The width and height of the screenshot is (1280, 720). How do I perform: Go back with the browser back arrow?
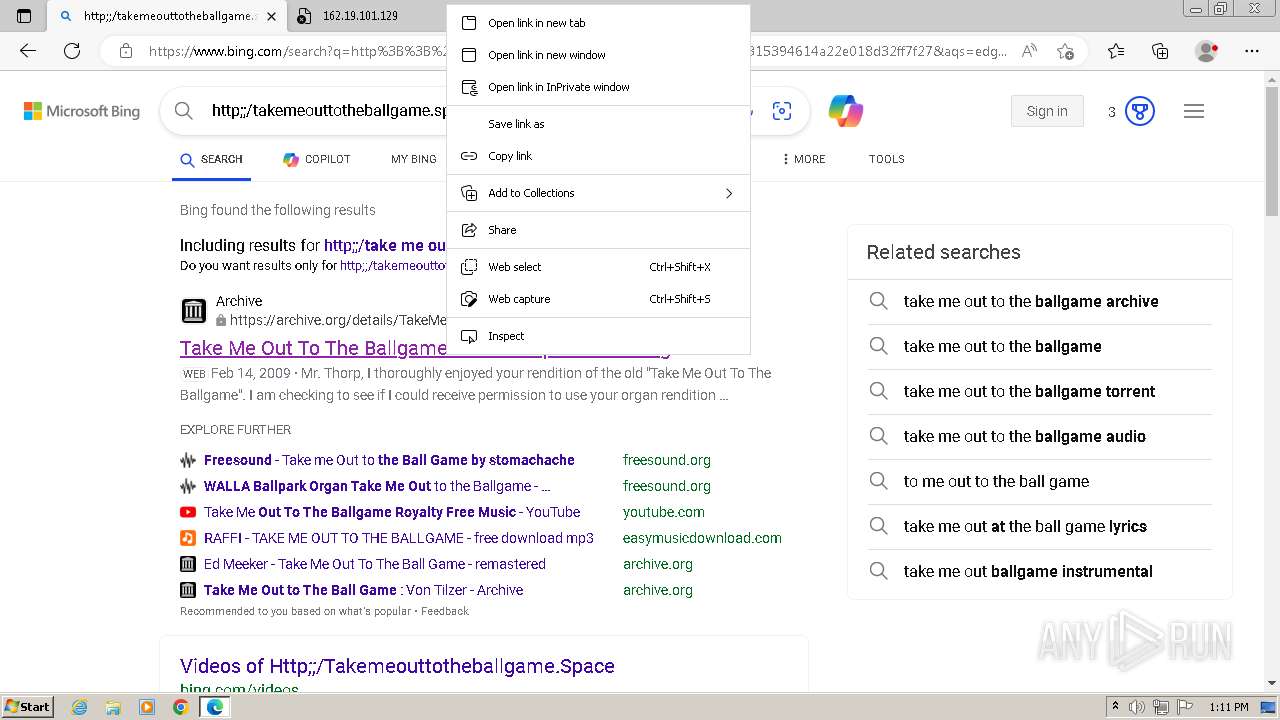28,51
